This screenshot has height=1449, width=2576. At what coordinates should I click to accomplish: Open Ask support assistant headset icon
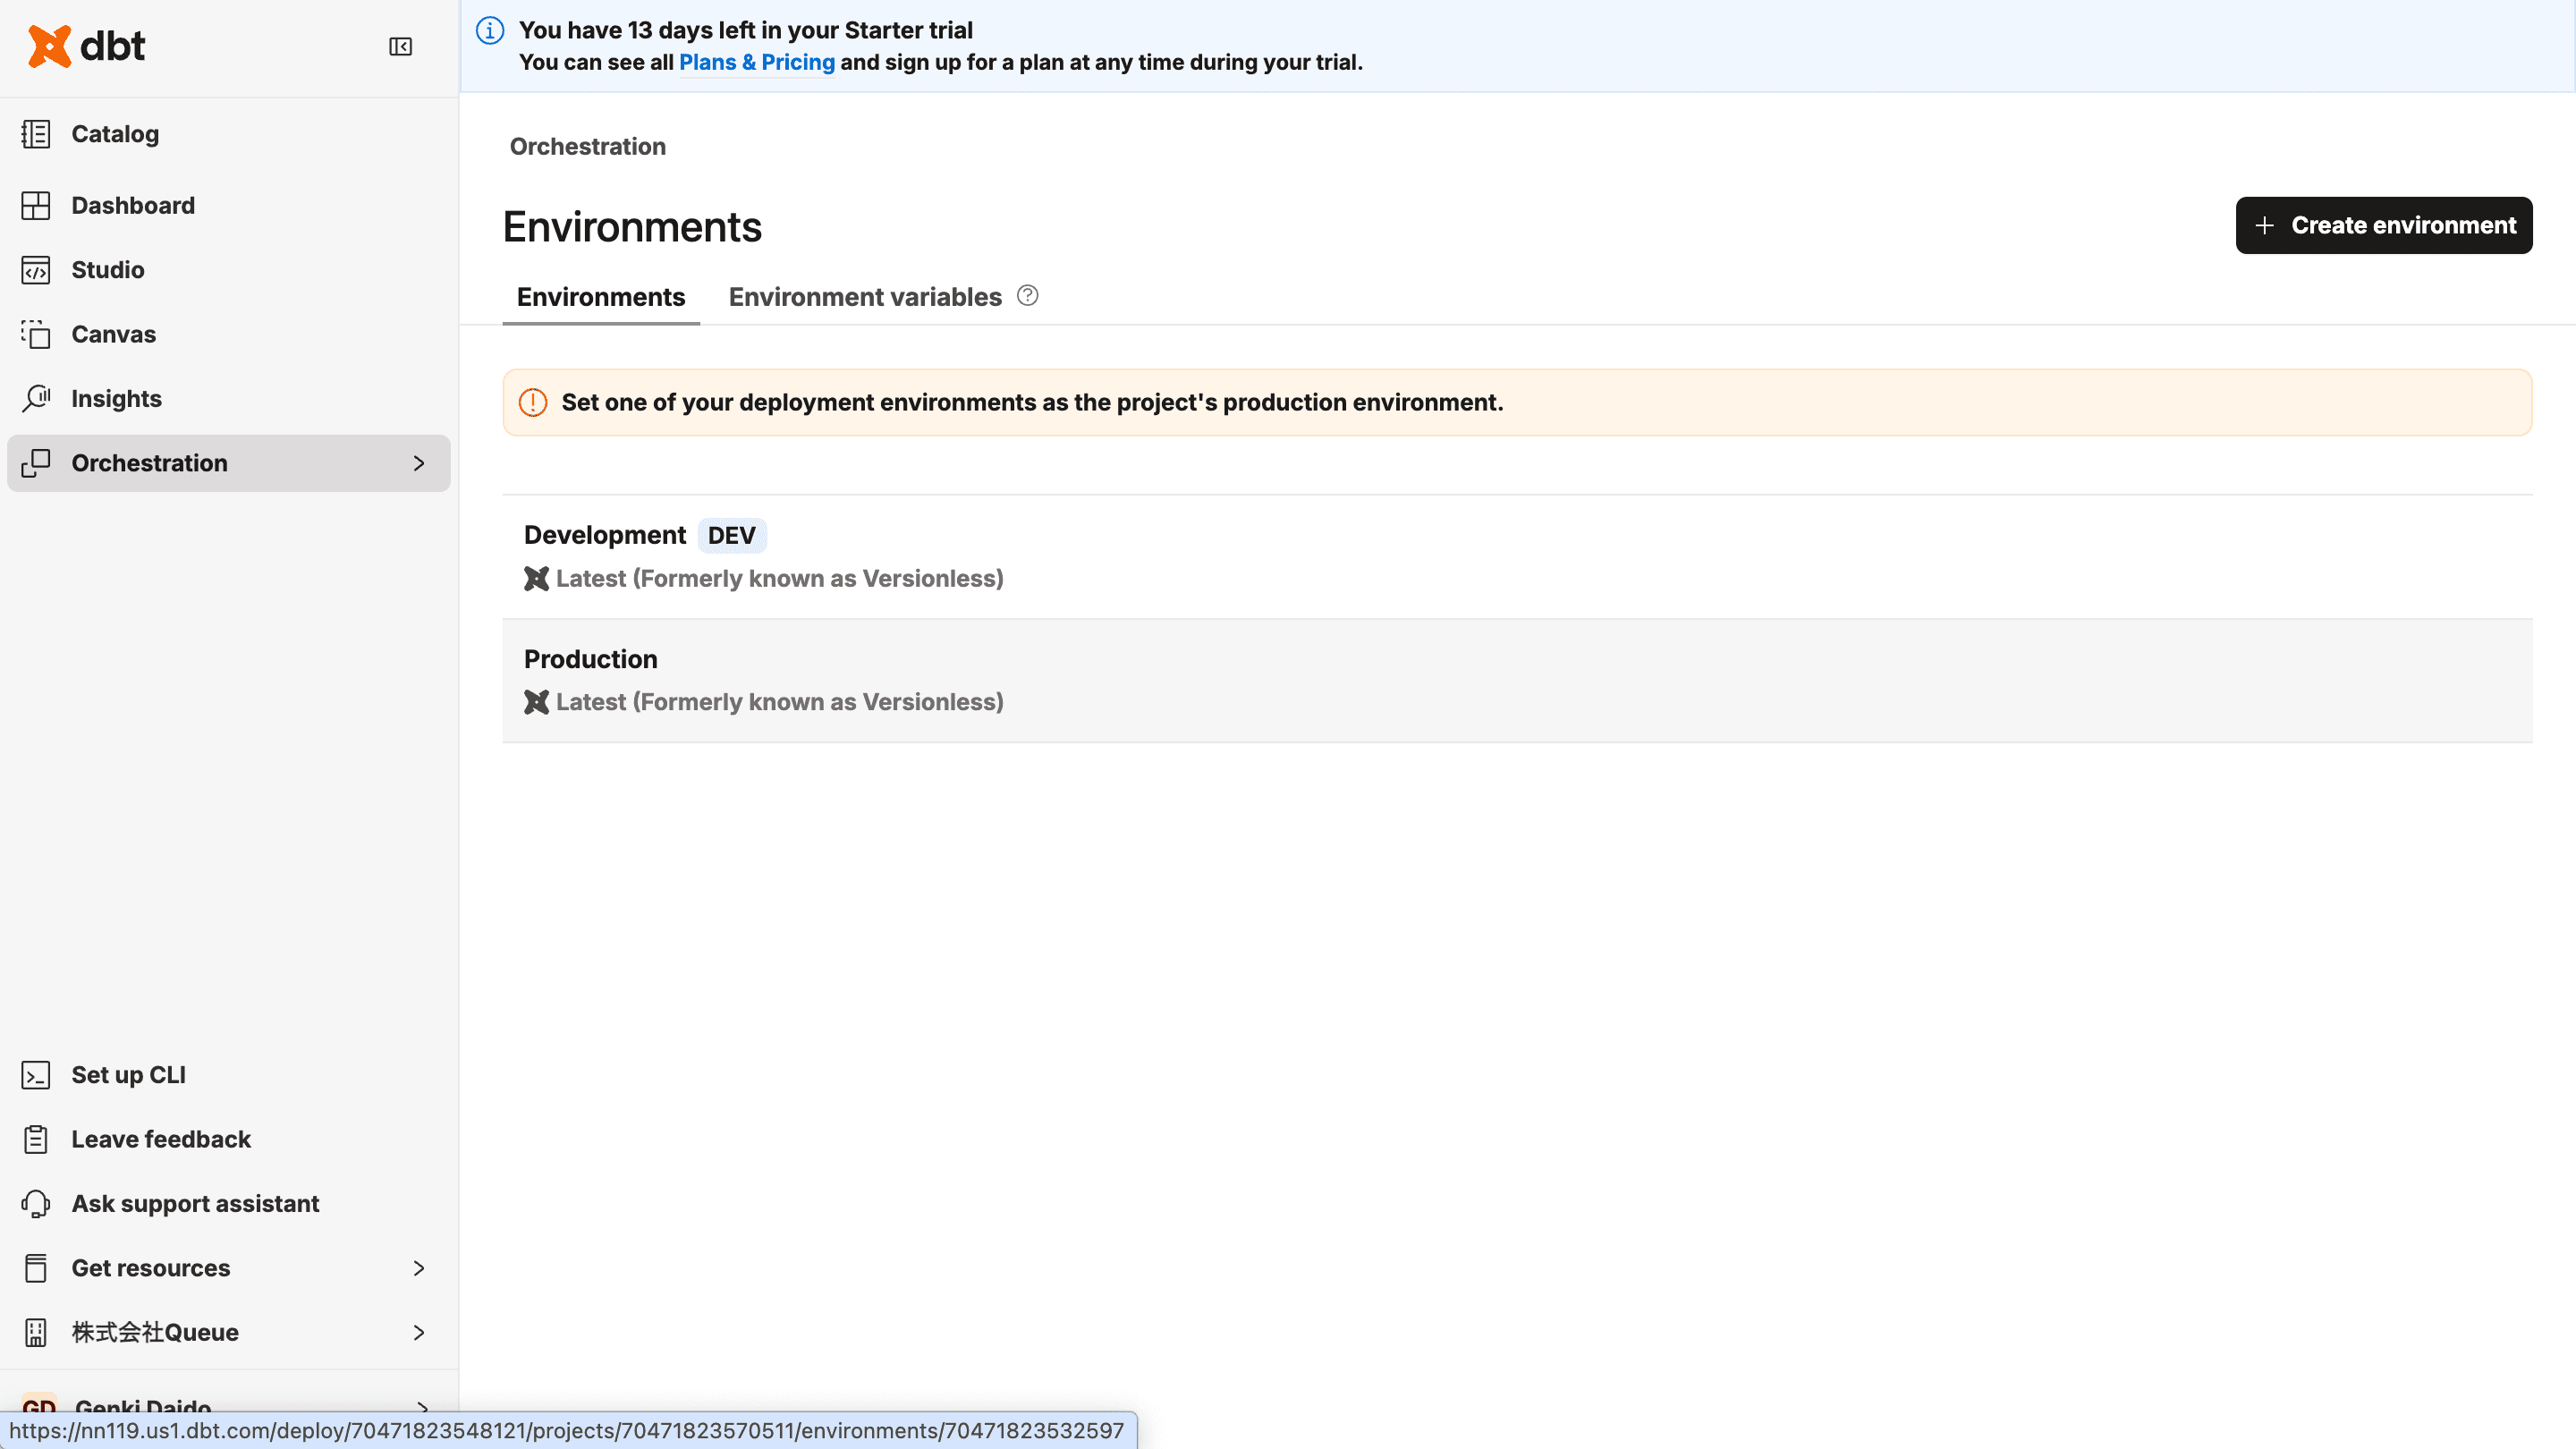point(36,1204)
